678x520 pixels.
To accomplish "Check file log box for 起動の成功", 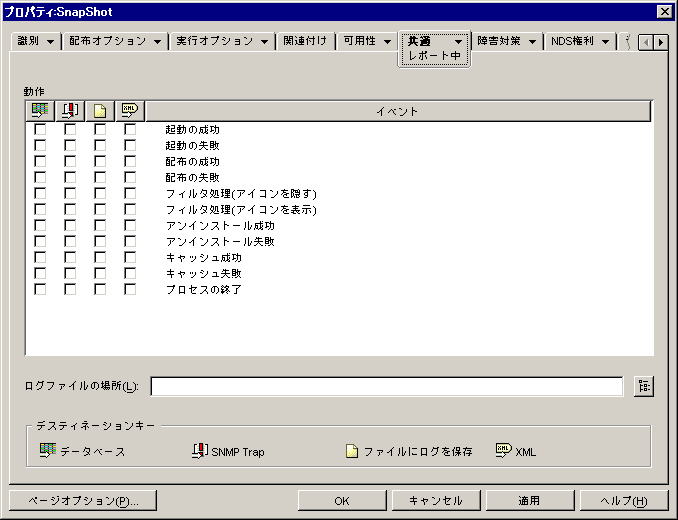I will (x=100, y=129).
